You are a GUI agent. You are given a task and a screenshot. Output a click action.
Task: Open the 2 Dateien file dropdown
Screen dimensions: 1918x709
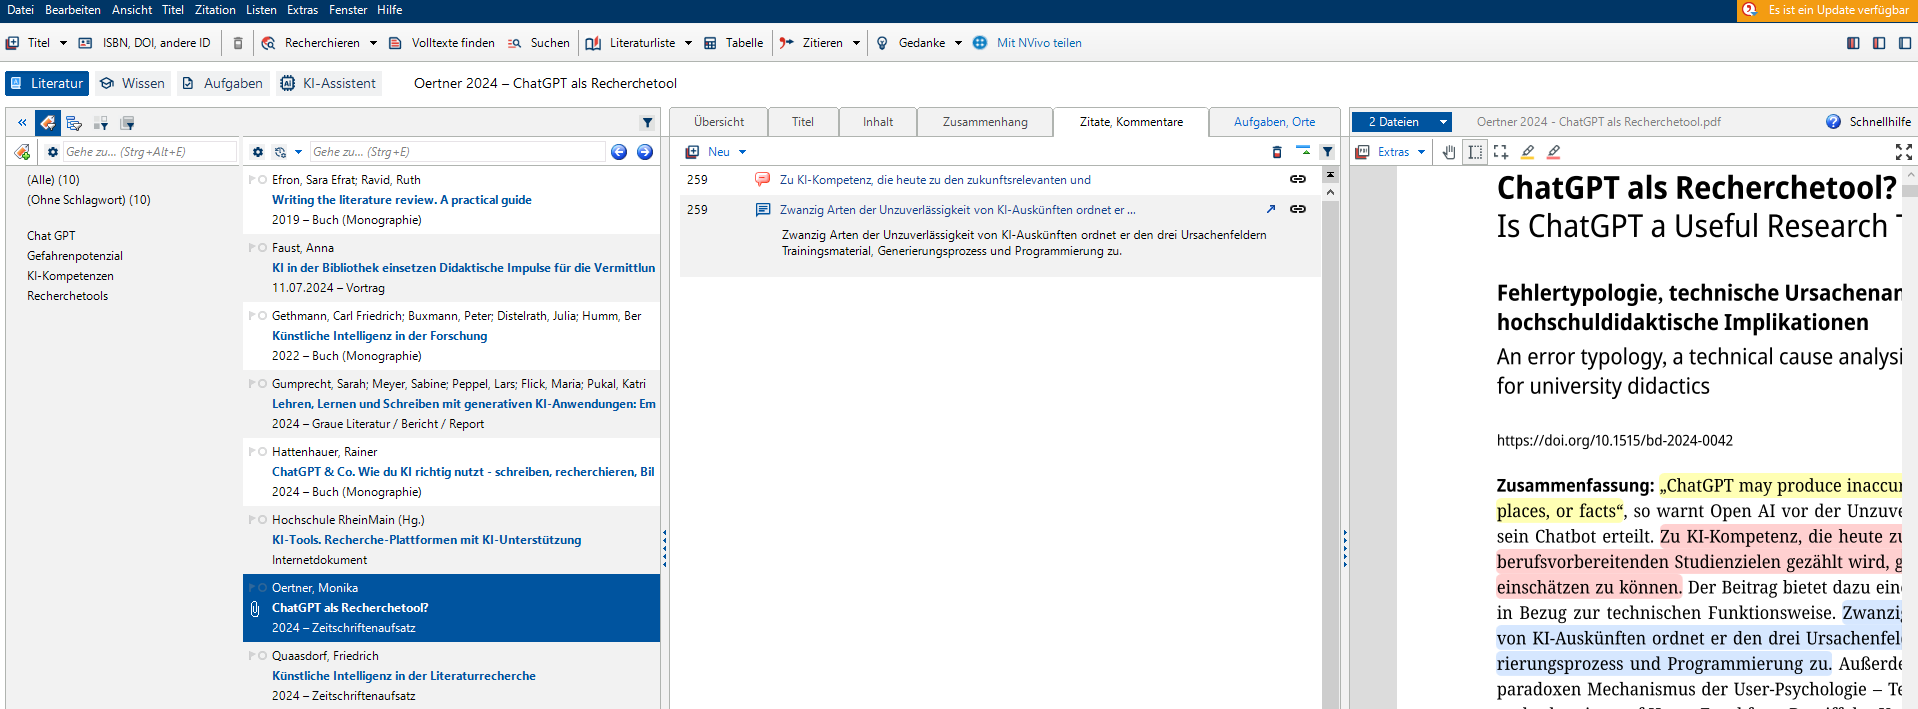pos(1443,122)
